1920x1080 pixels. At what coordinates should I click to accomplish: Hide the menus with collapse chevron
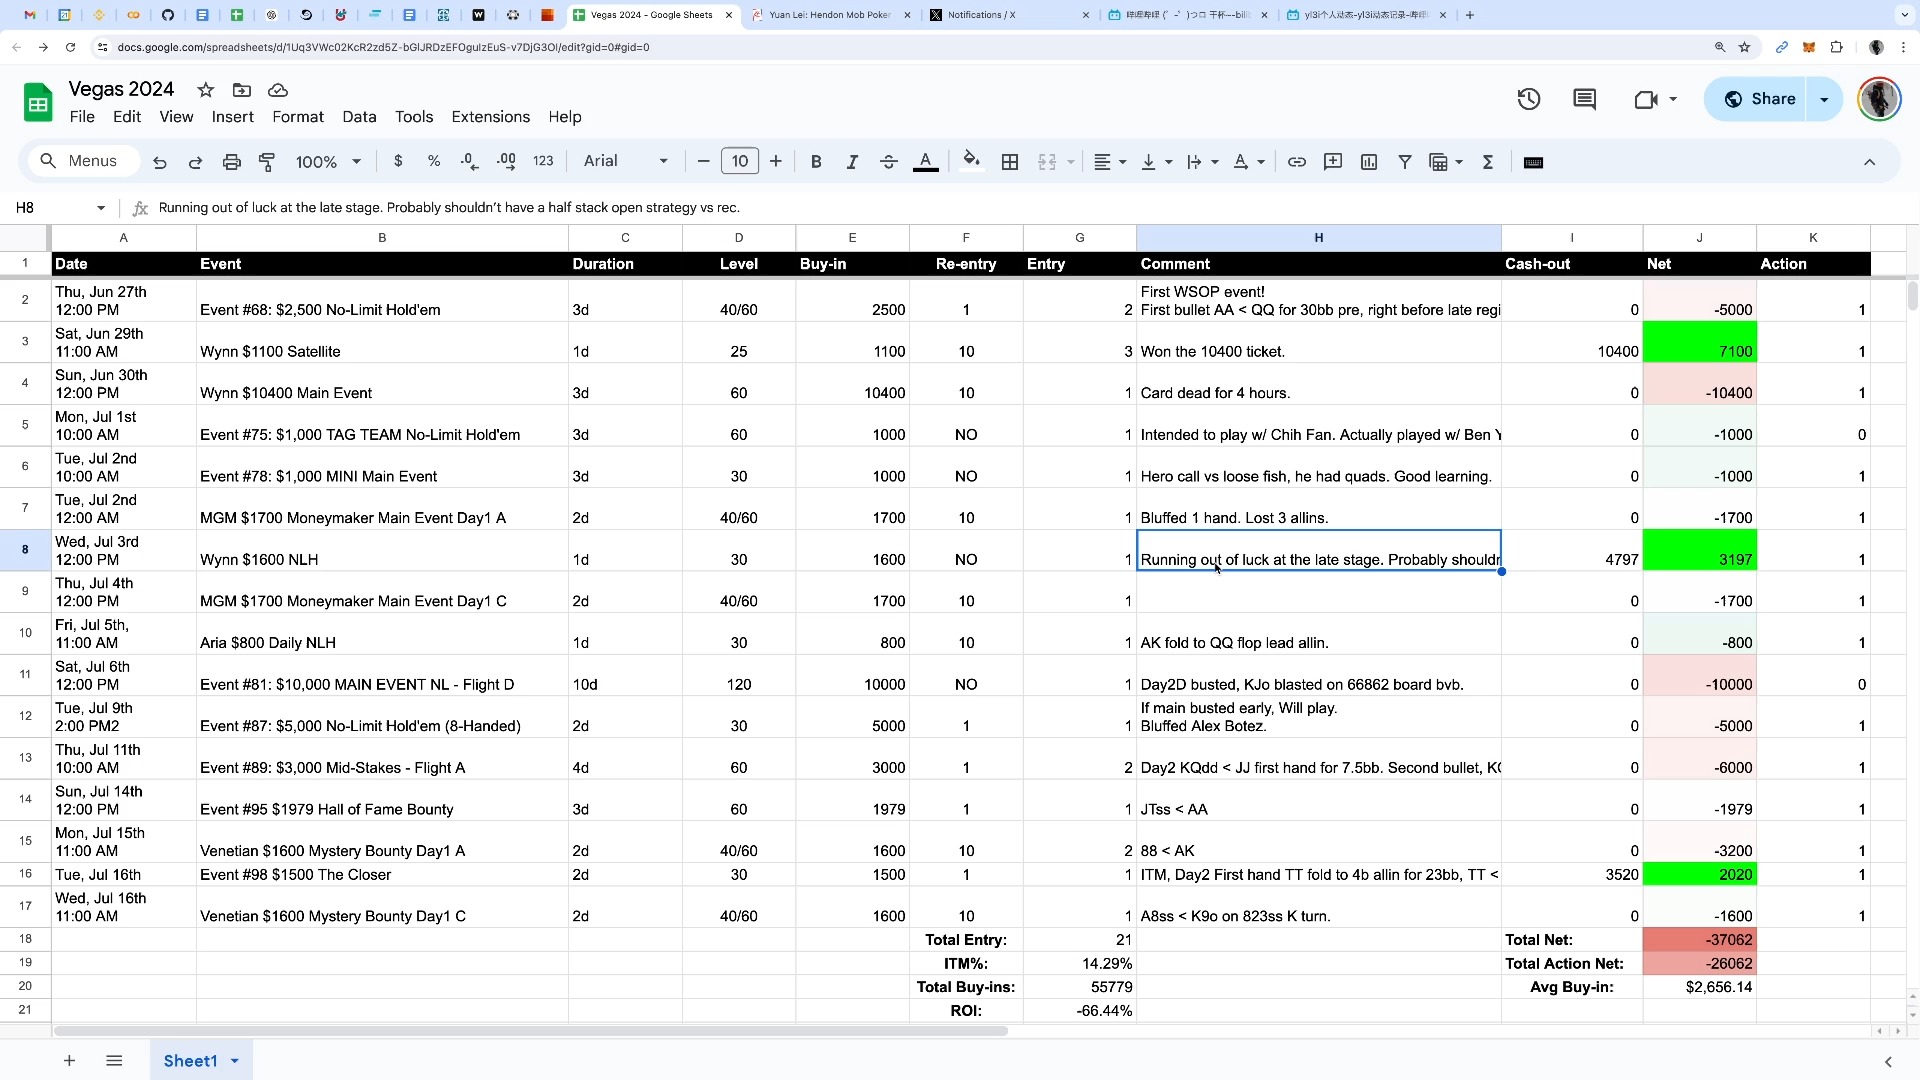1869,162
